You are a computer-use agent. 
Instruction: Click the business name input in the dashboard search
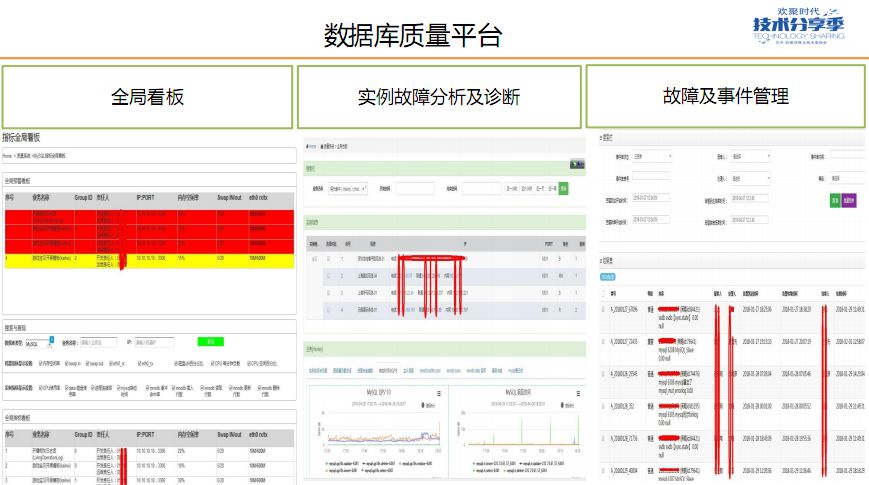[x=98, y=343]
